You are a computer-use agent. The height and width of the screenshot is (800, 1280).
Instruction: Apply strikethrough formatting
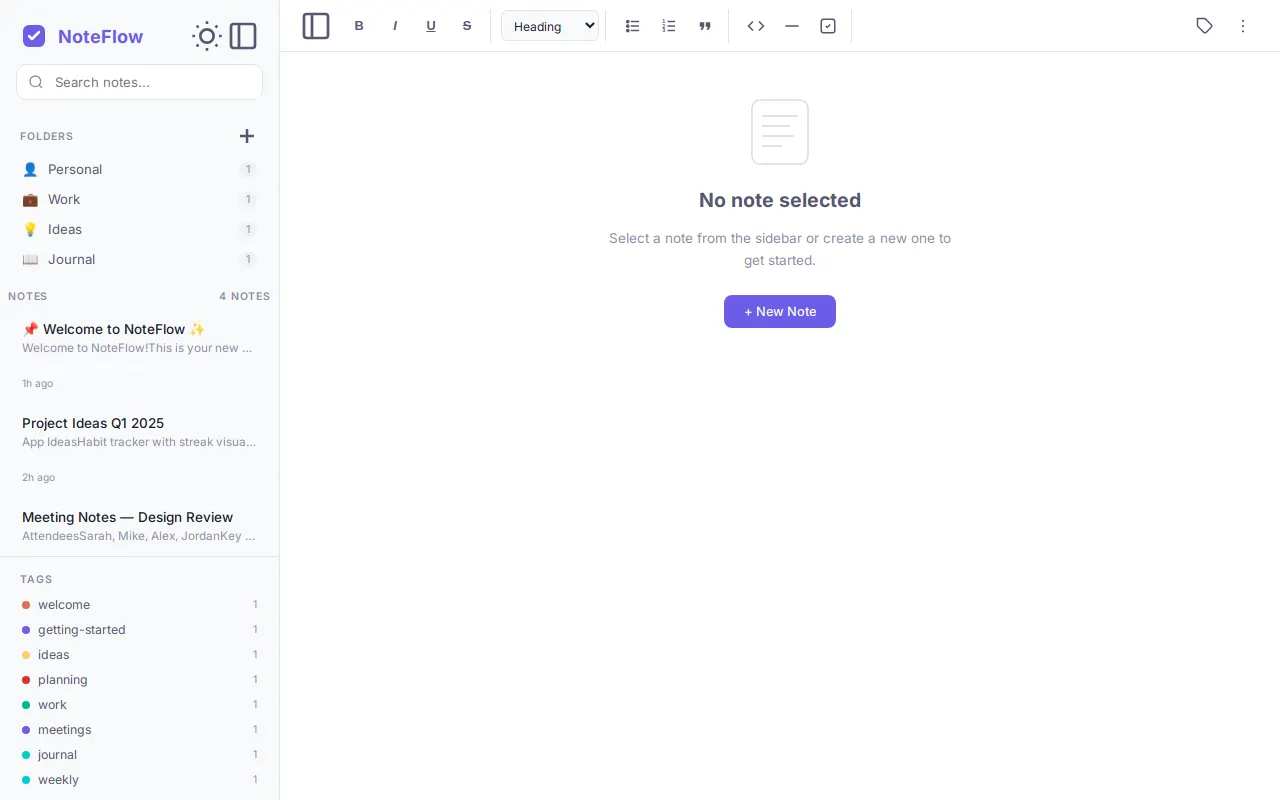(x=467, y=26)
